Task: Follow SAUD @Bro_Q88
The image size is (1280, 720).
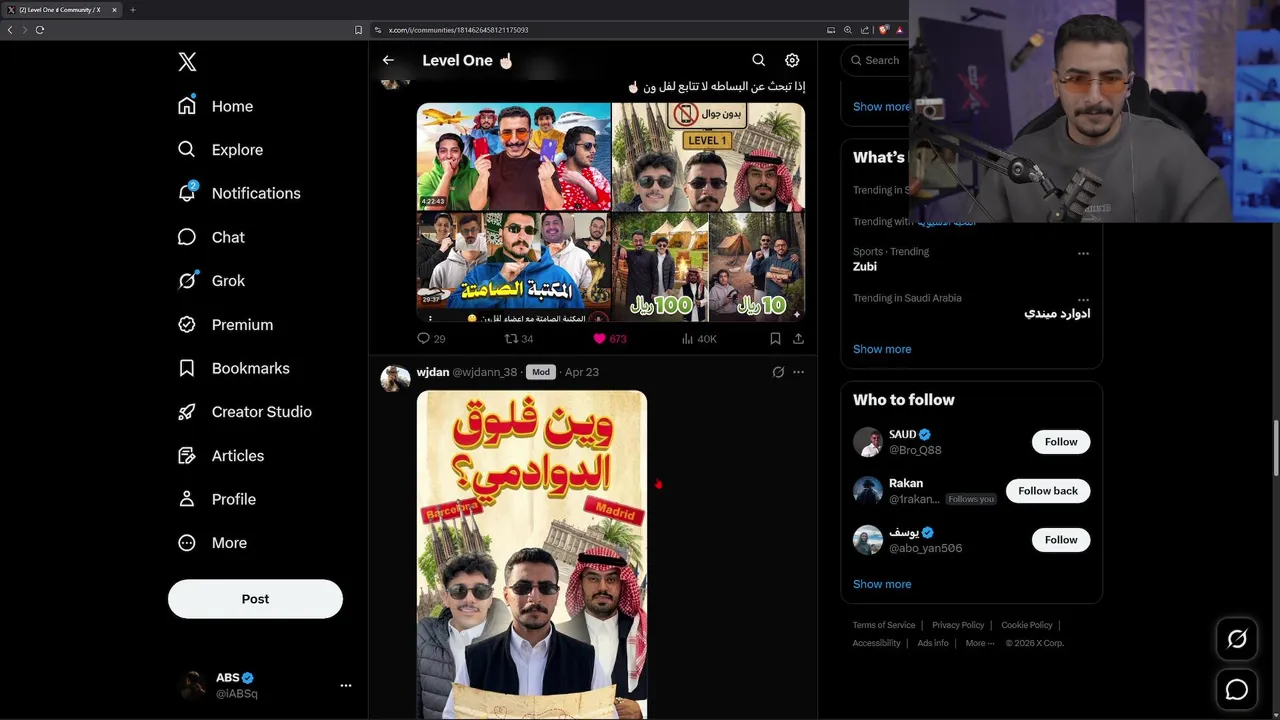Action: [1061, 442]
